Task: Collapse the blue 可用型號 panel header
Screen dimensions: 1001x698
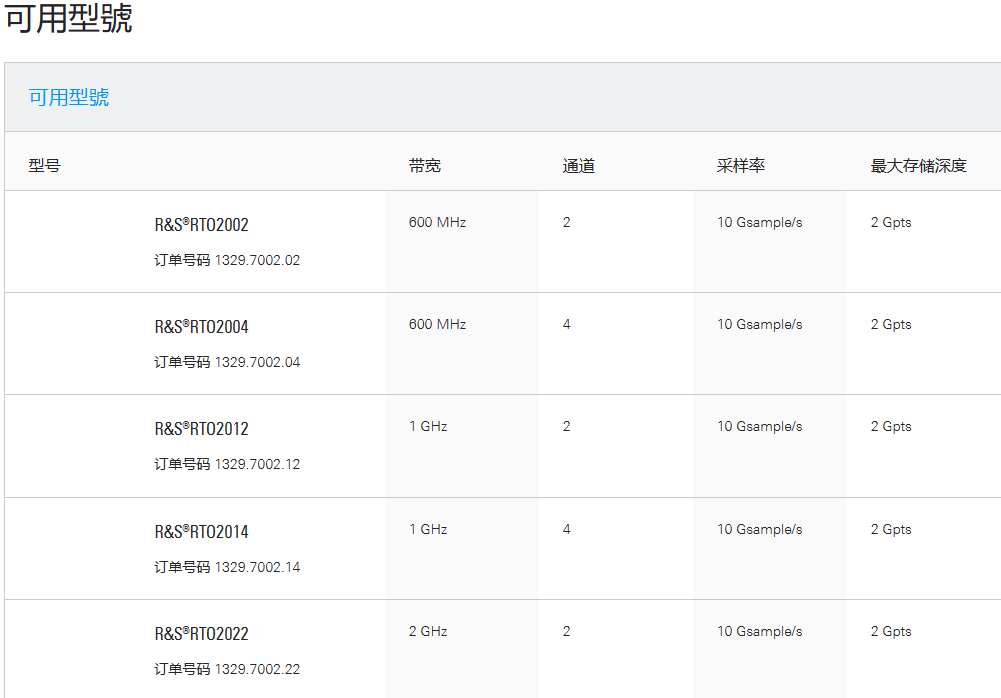Action: pos(69,97)
